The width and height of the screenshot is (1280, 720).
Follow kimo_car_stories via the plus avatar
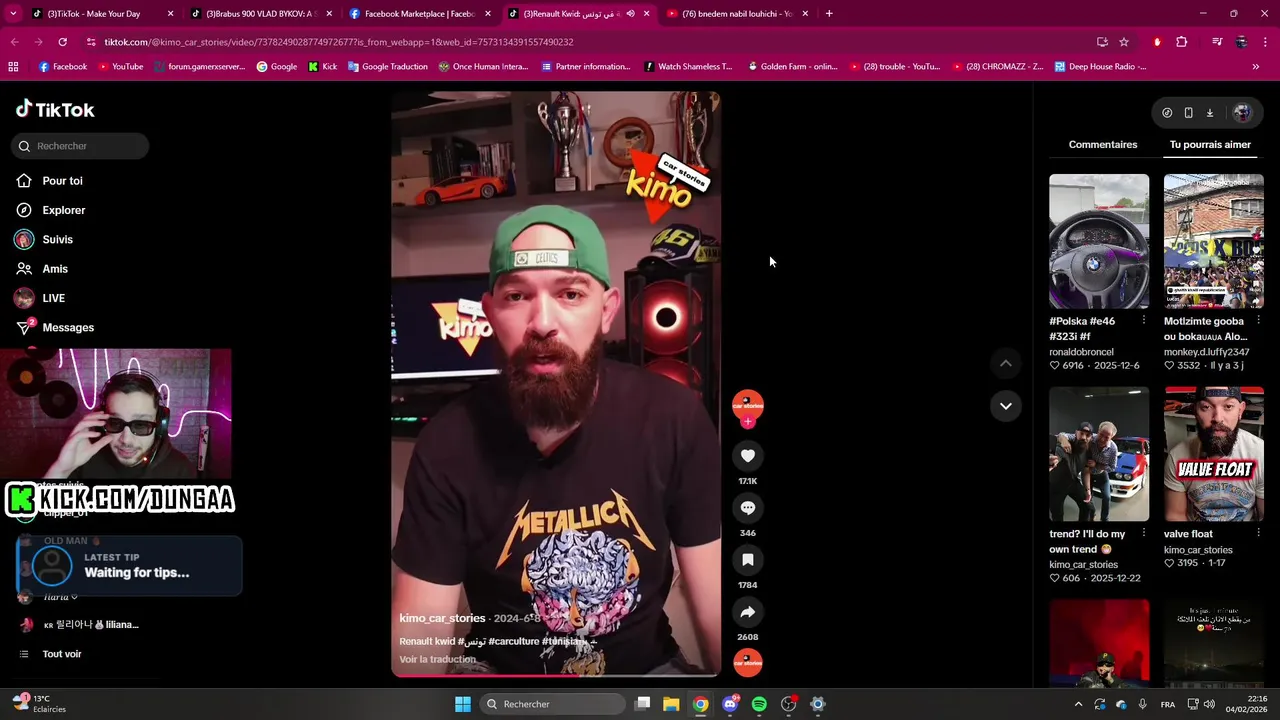(747, 421)
